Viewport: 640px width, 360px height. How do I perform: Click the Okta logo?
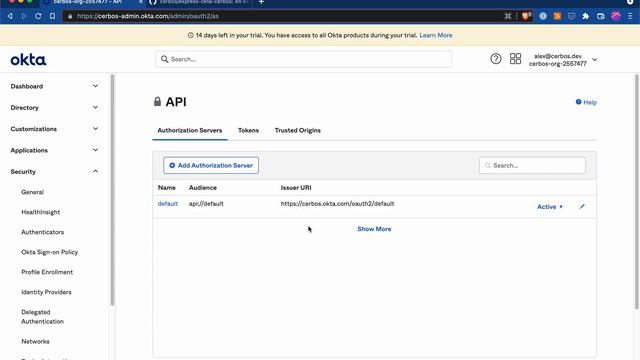pyautogui.click(x=28, y=60)
